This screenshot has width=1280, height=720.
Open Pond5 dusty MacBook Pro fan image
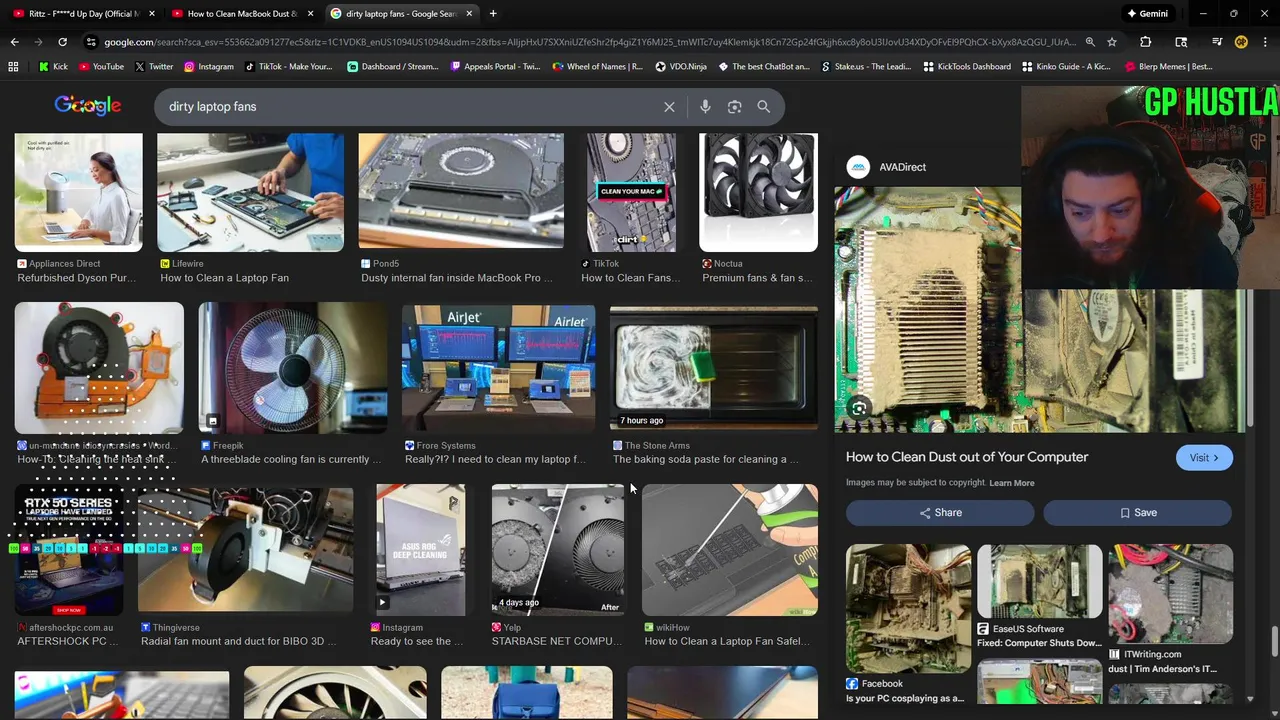click(x=461, y=192)
